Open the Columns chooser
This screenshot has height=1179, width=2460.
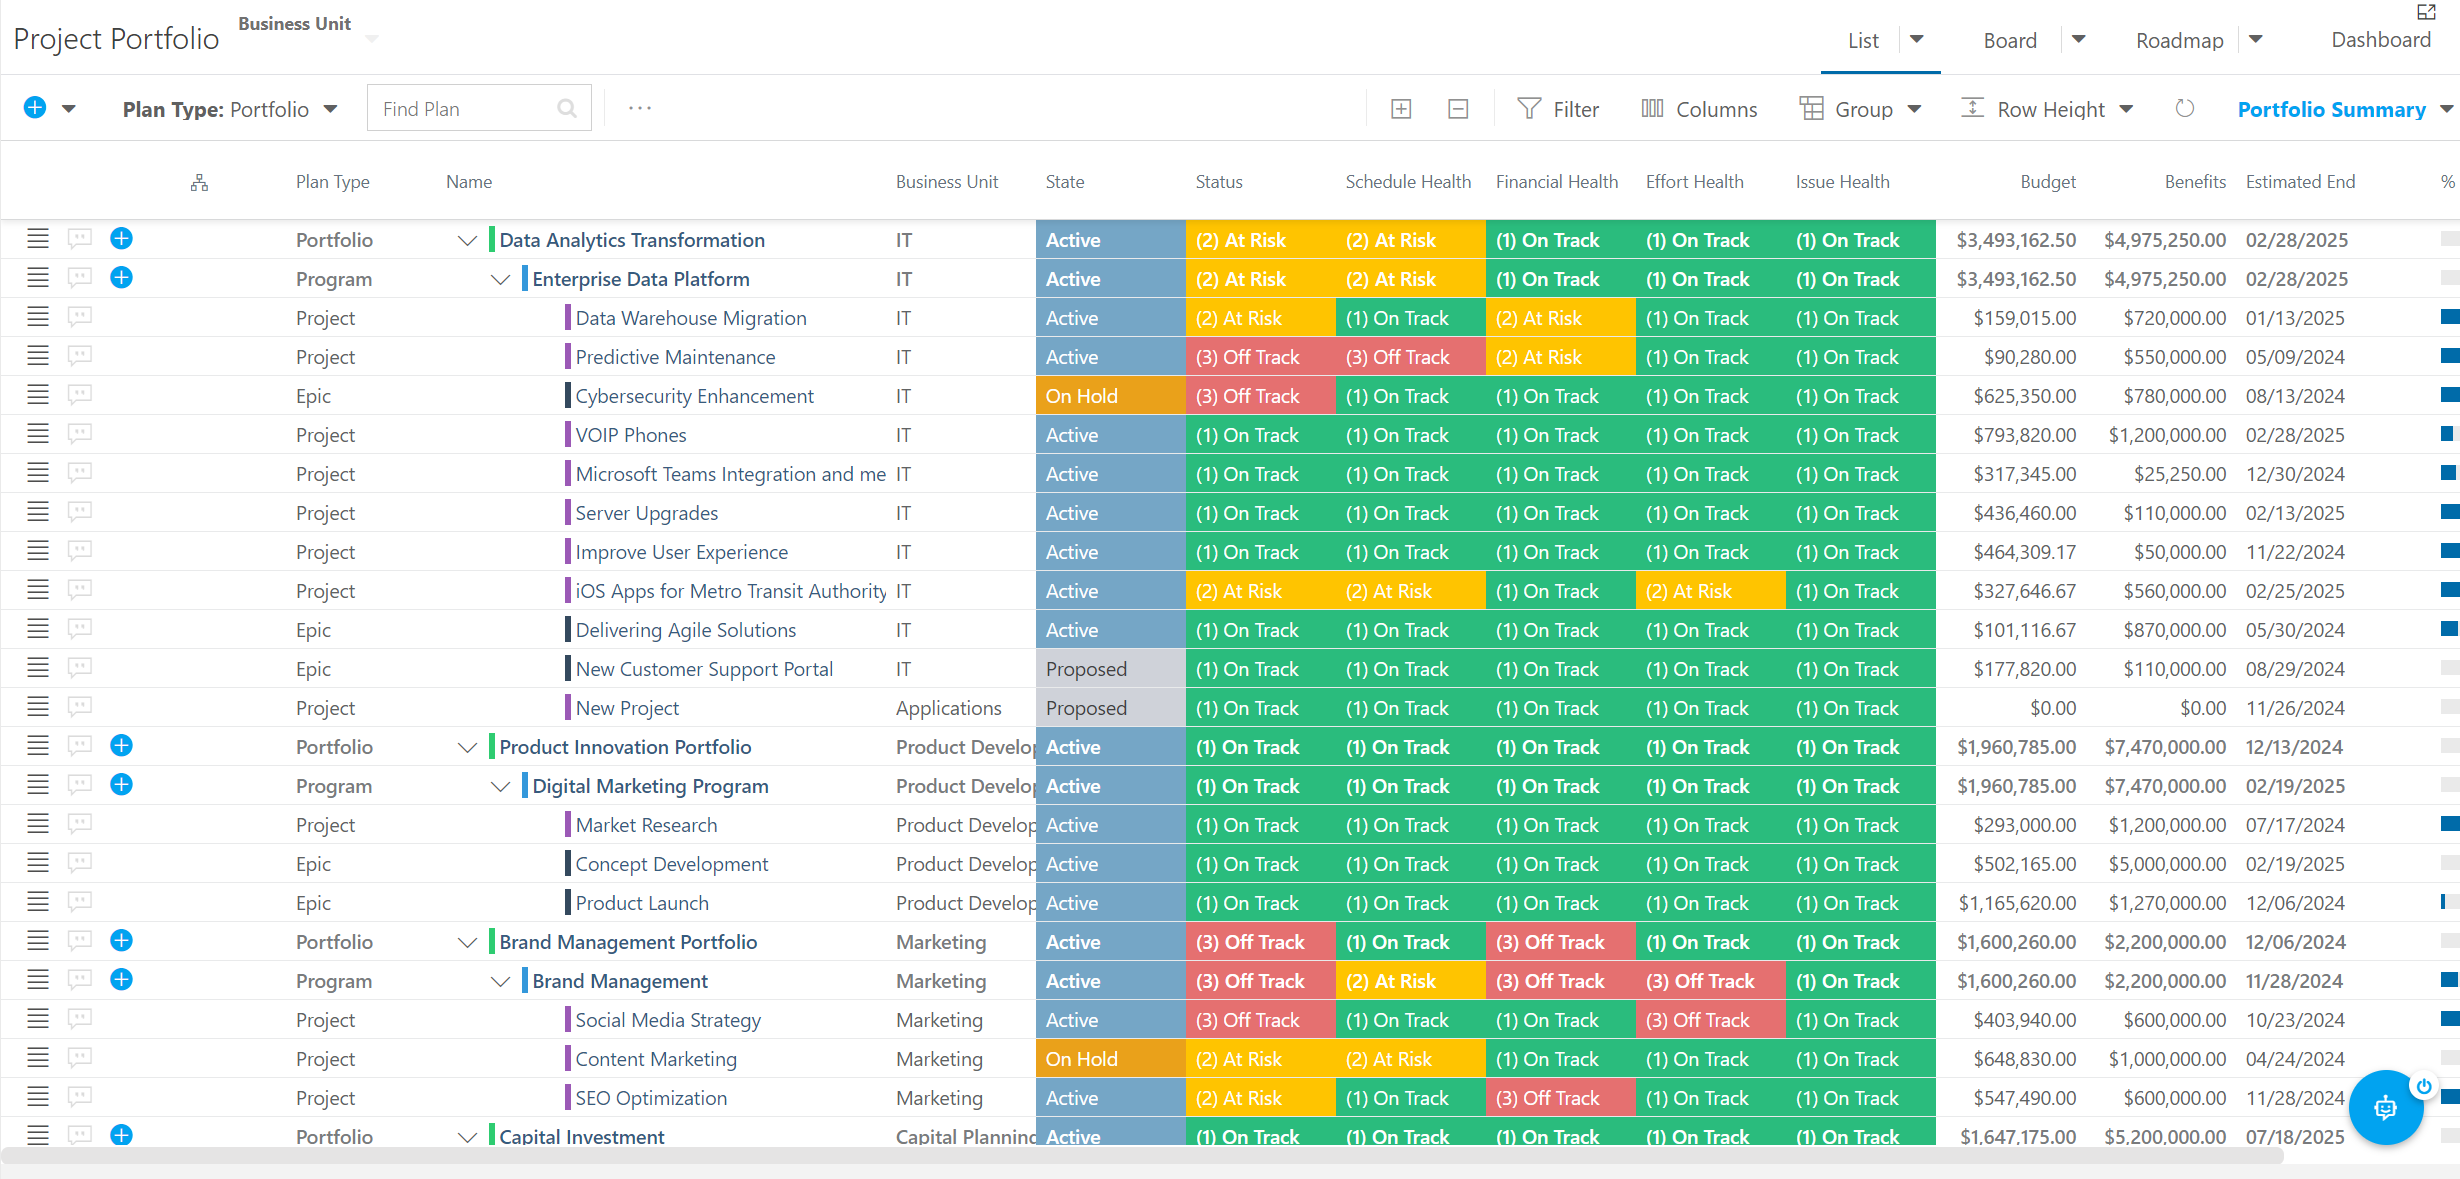click(x=1699, y=109)
